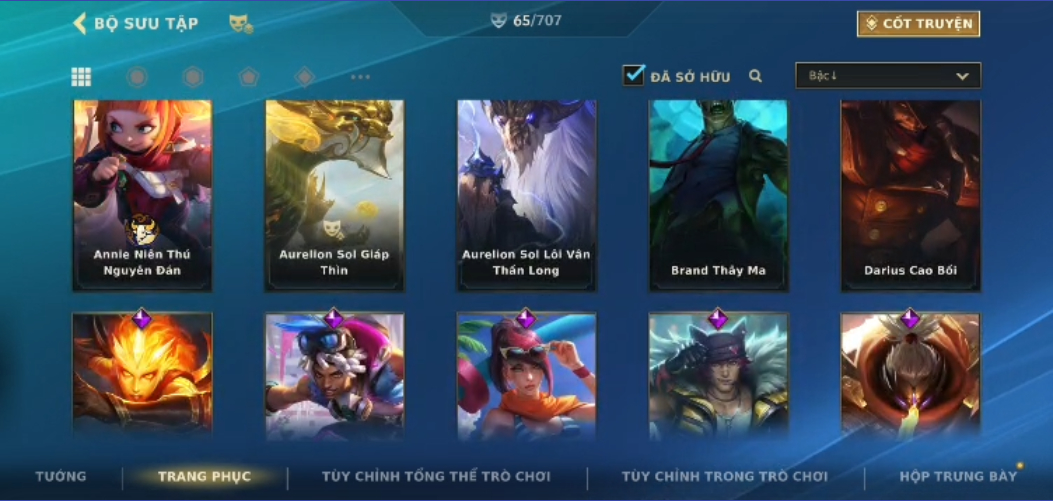
Task: Open the three-dots more filters icon
Action: (x=360, y=77)
